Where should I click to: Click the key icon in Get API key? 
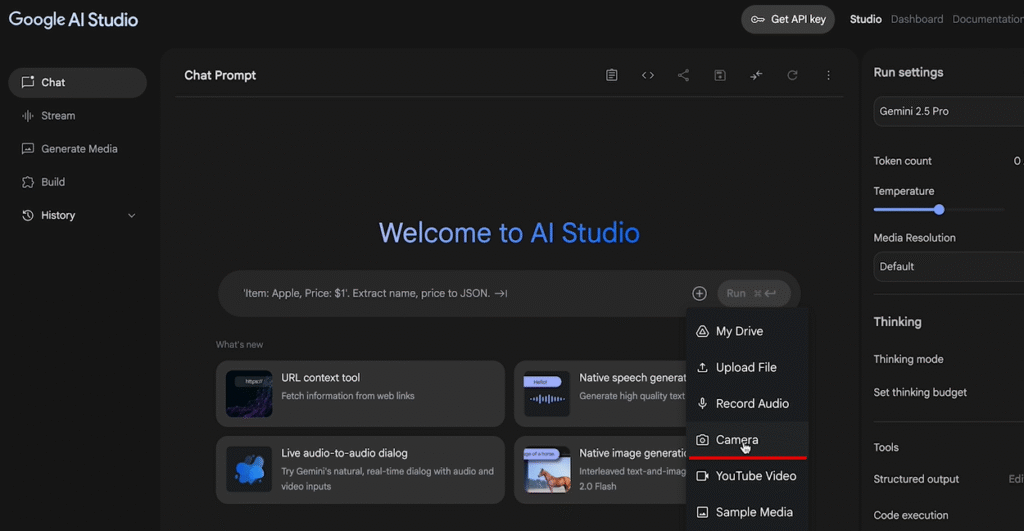(758, 20)
